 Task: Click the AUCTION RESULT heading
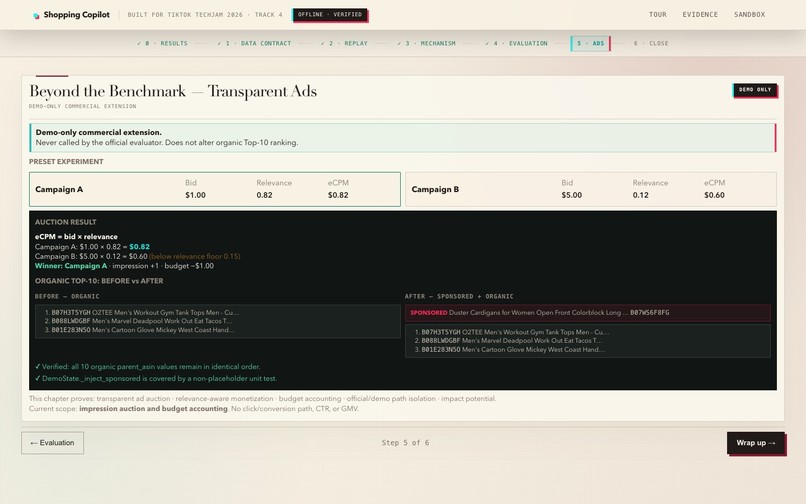click(66, 222)
